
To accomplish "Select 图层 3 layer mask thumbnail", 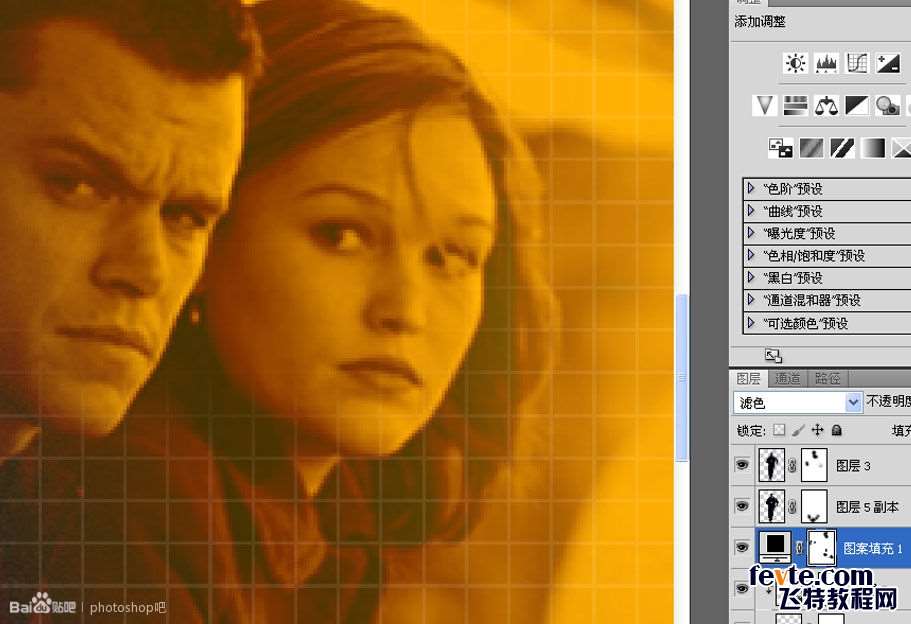I will pos(814,465).
